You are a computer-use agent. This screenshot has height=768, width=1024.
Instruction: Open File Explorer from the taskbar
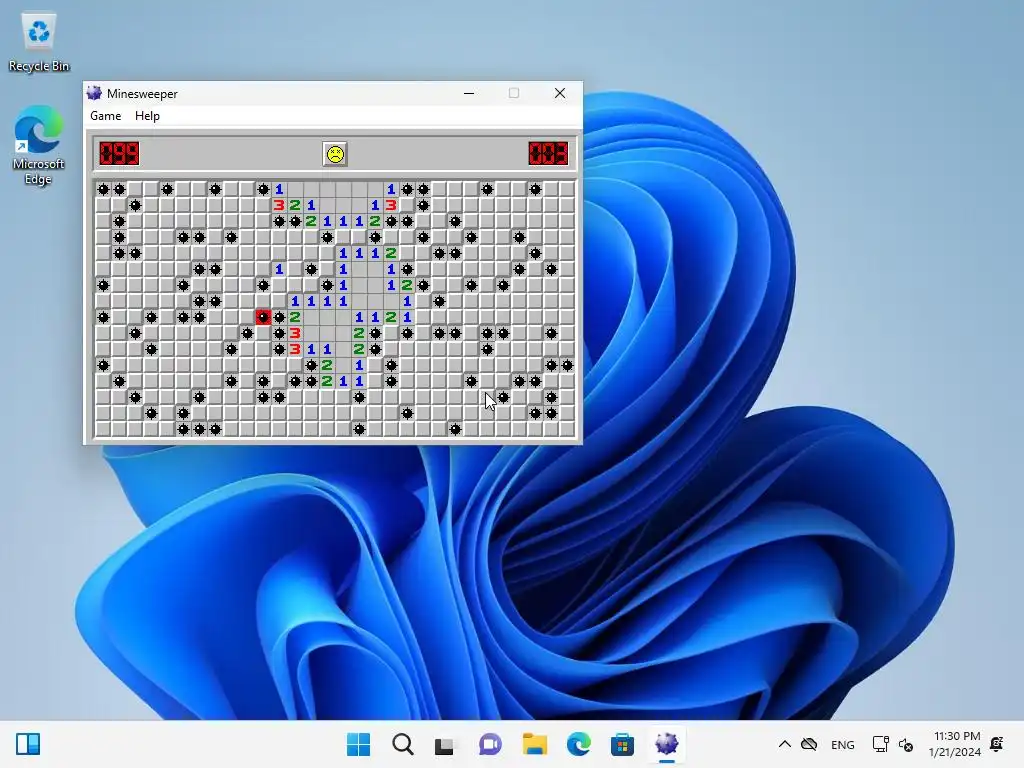tap(535, 744)
